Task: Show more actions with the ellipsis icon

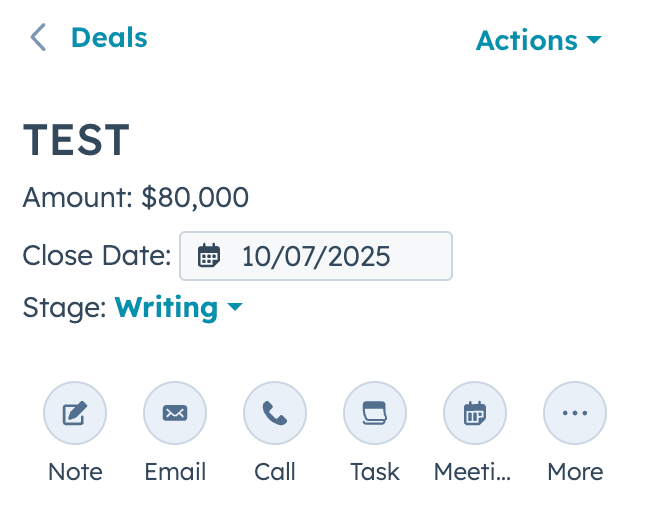Action: pos(575,413)
